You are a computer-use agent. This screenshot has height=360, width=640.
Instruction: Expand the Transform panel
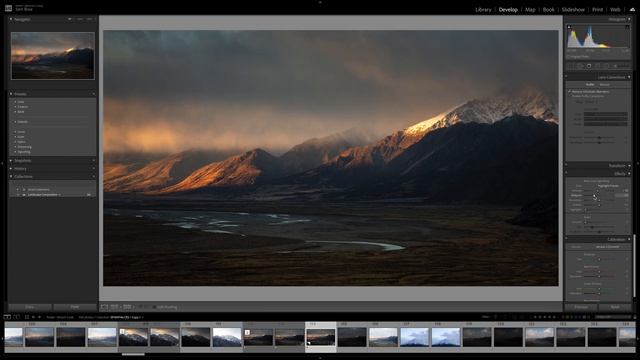(x=629, y=166)
